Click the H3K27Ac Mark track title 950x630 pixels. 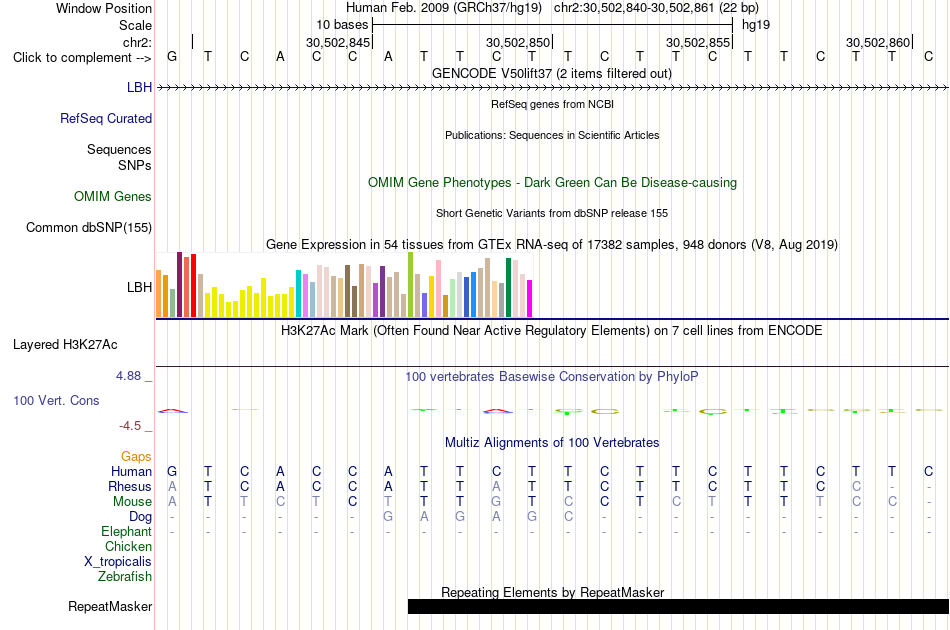(552, 331)
